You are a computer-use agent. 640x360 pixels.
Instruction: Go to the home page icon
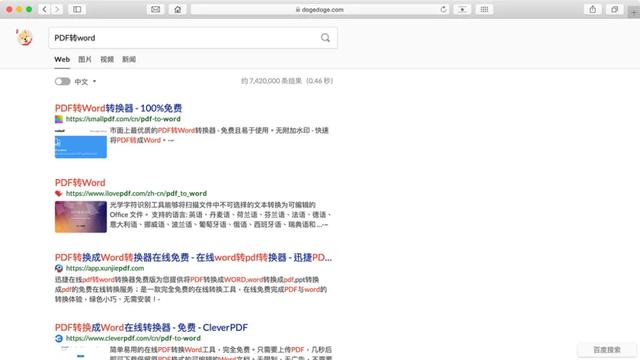[178, 9]
